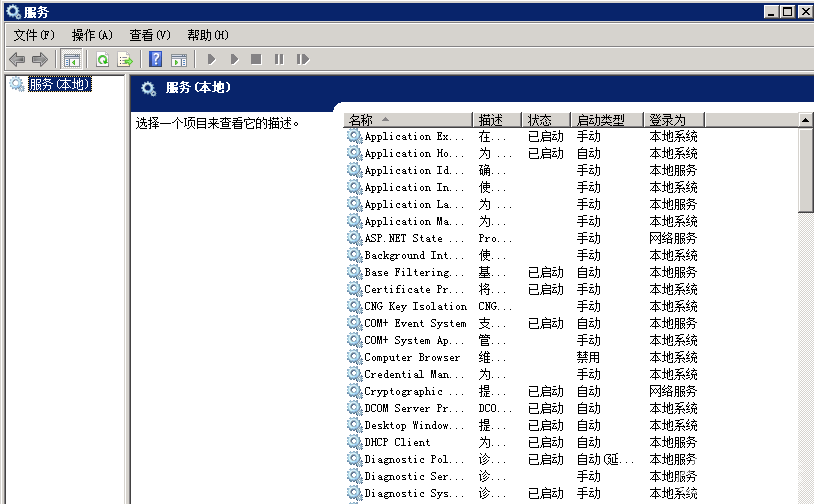The image size is (814, 504).
Task: Click the gear icon of Computer Browser
Action: [x=355, y=357]
